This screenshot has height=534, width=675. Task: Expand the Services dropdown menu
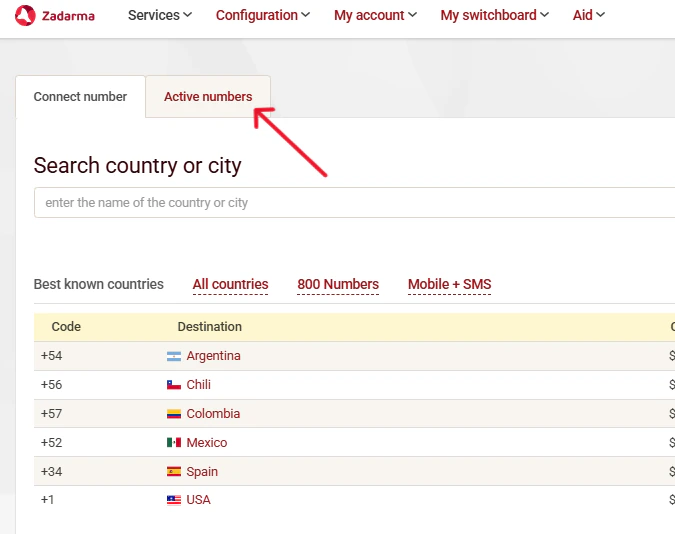pyautogui.click(x=160, y=15)
